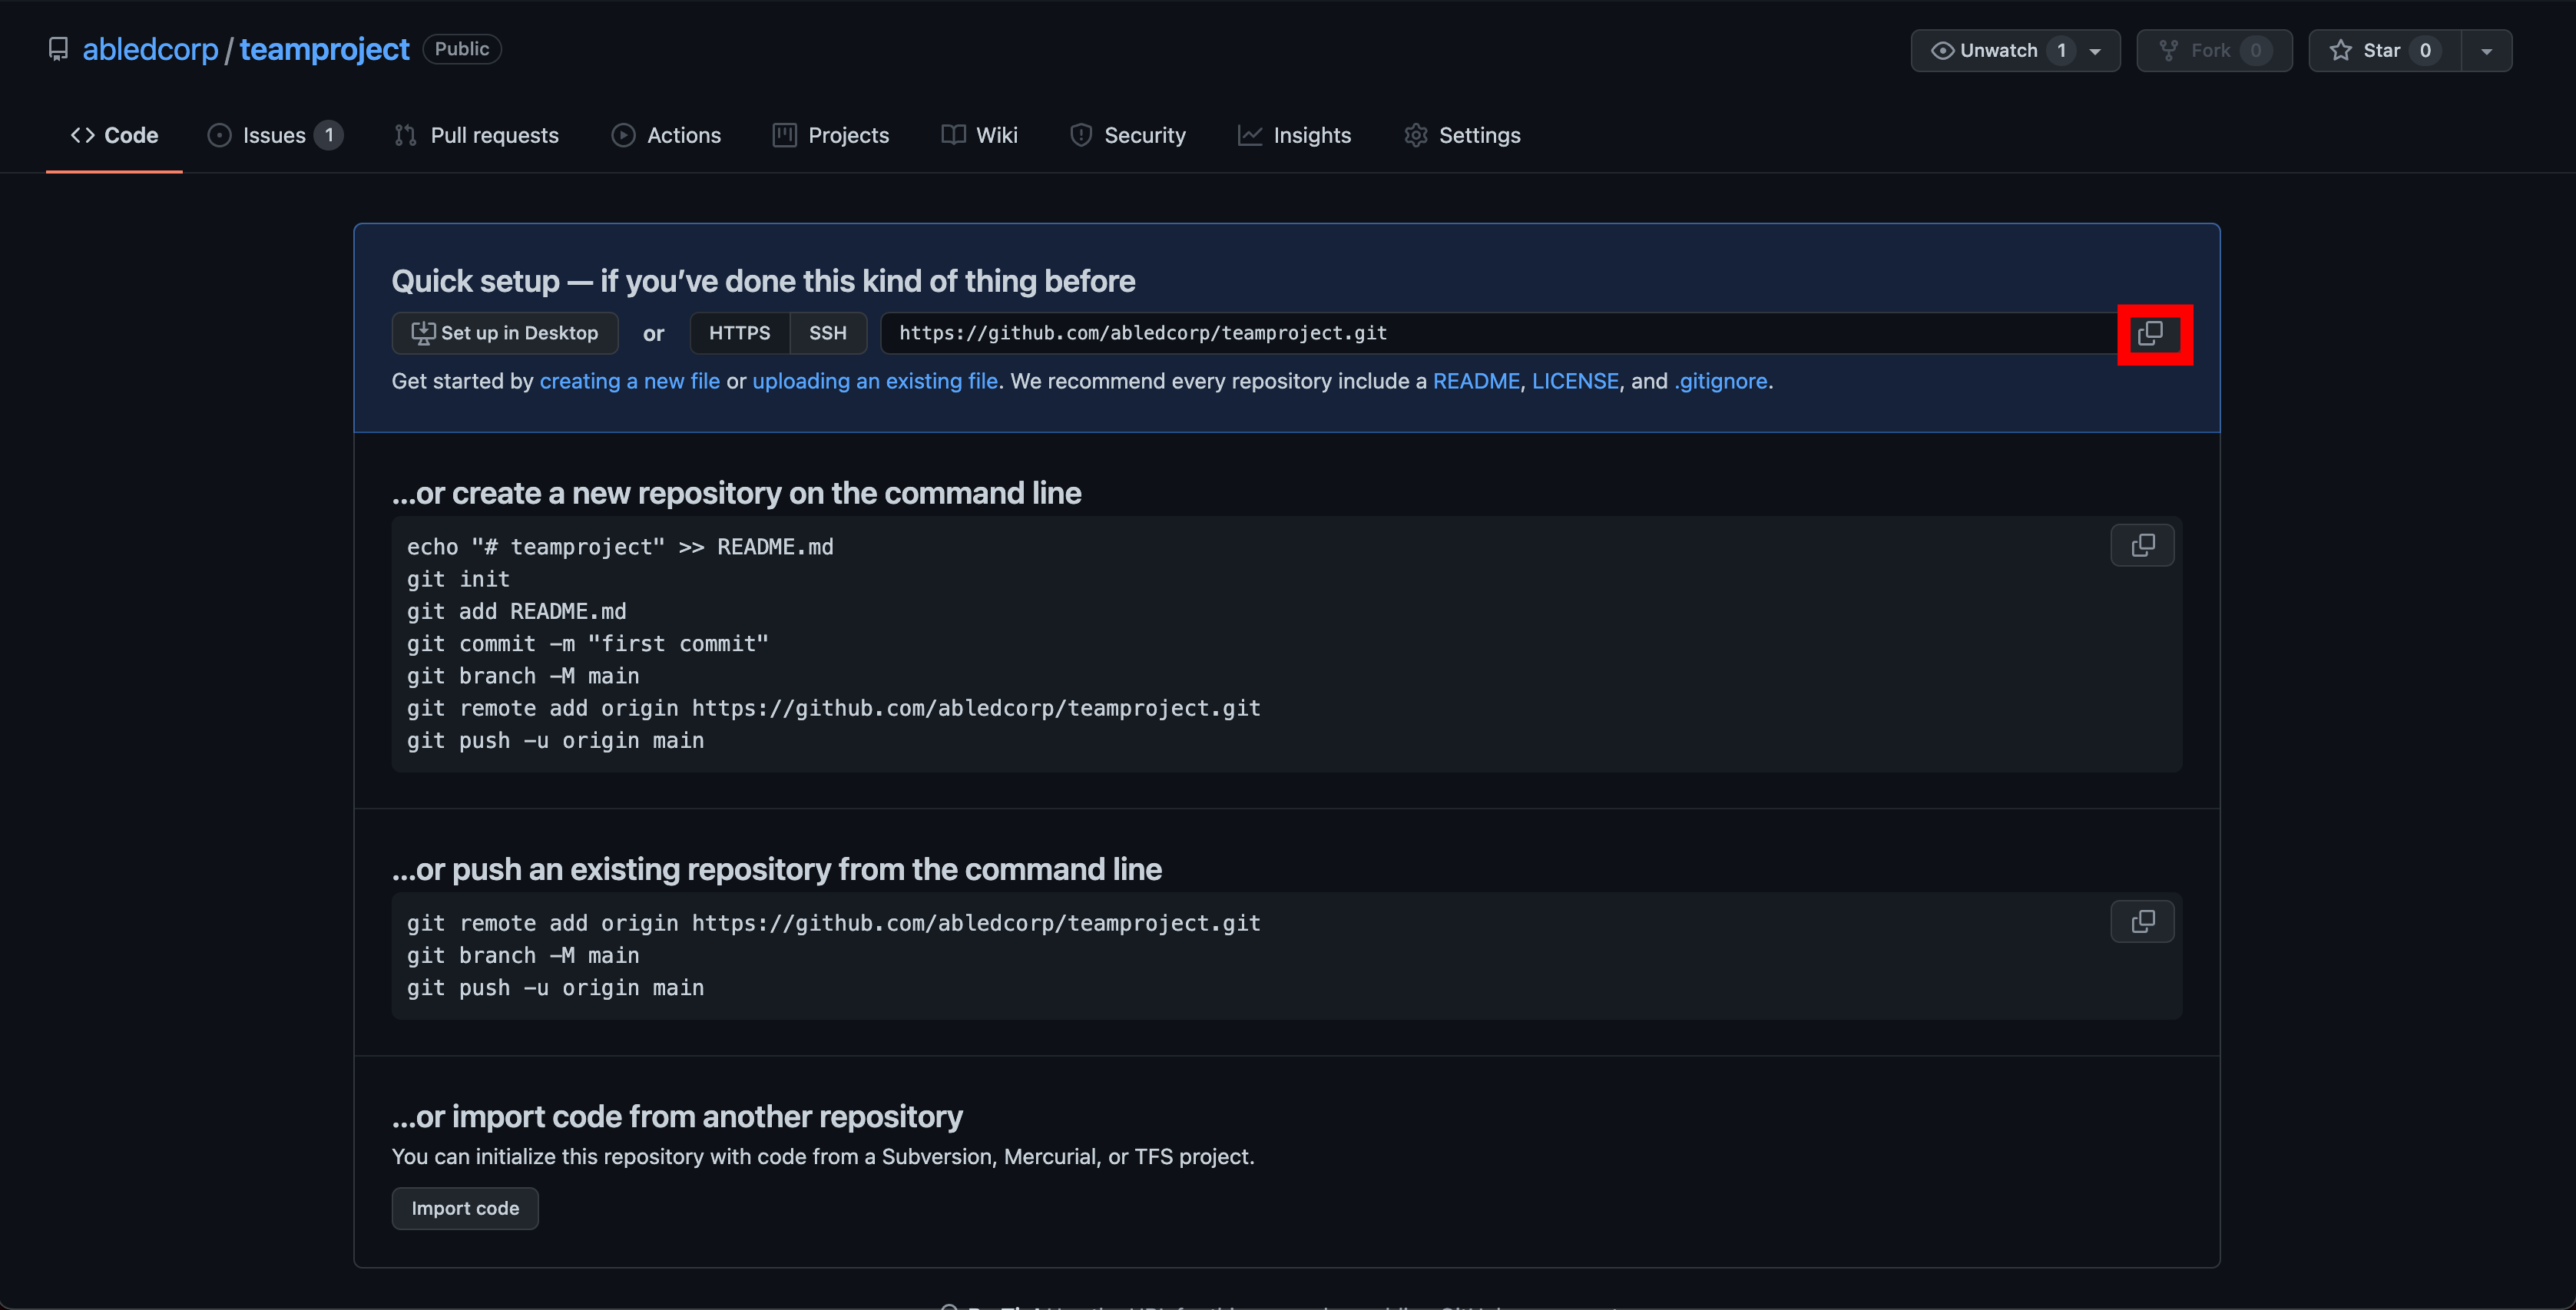Follow the creating a new file link
The image size is (2576, 1310).
(x=629, y=381)
